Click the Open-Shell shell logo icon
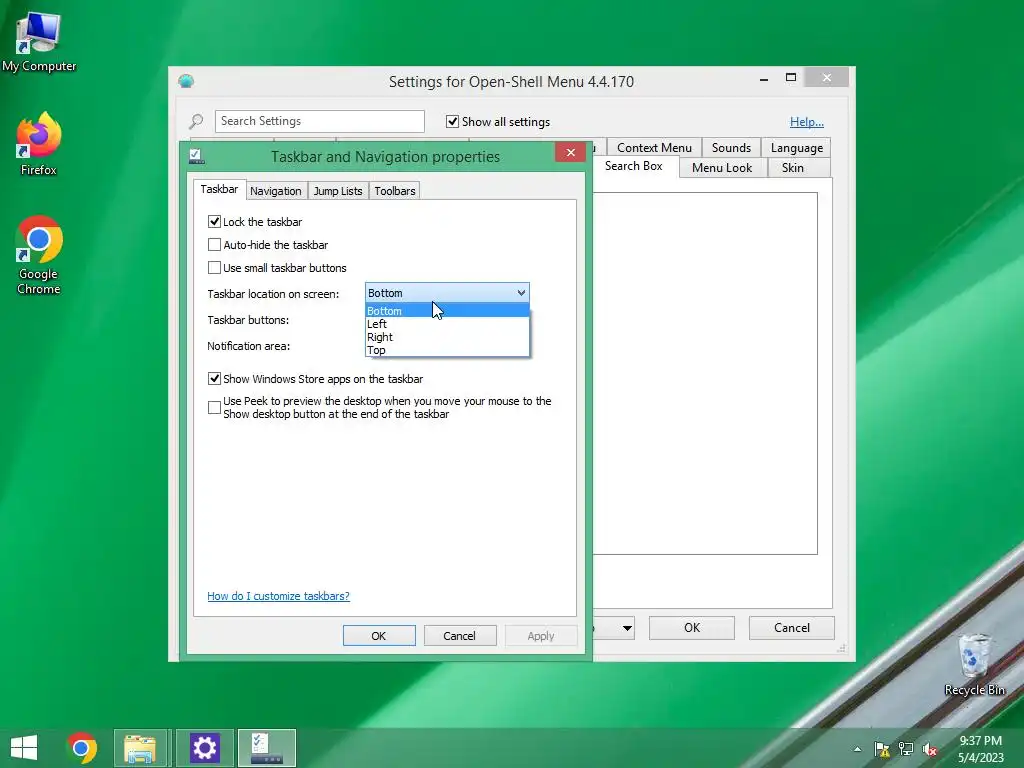The width and height of the screenshot is (1024, 768). pos(186,81)
